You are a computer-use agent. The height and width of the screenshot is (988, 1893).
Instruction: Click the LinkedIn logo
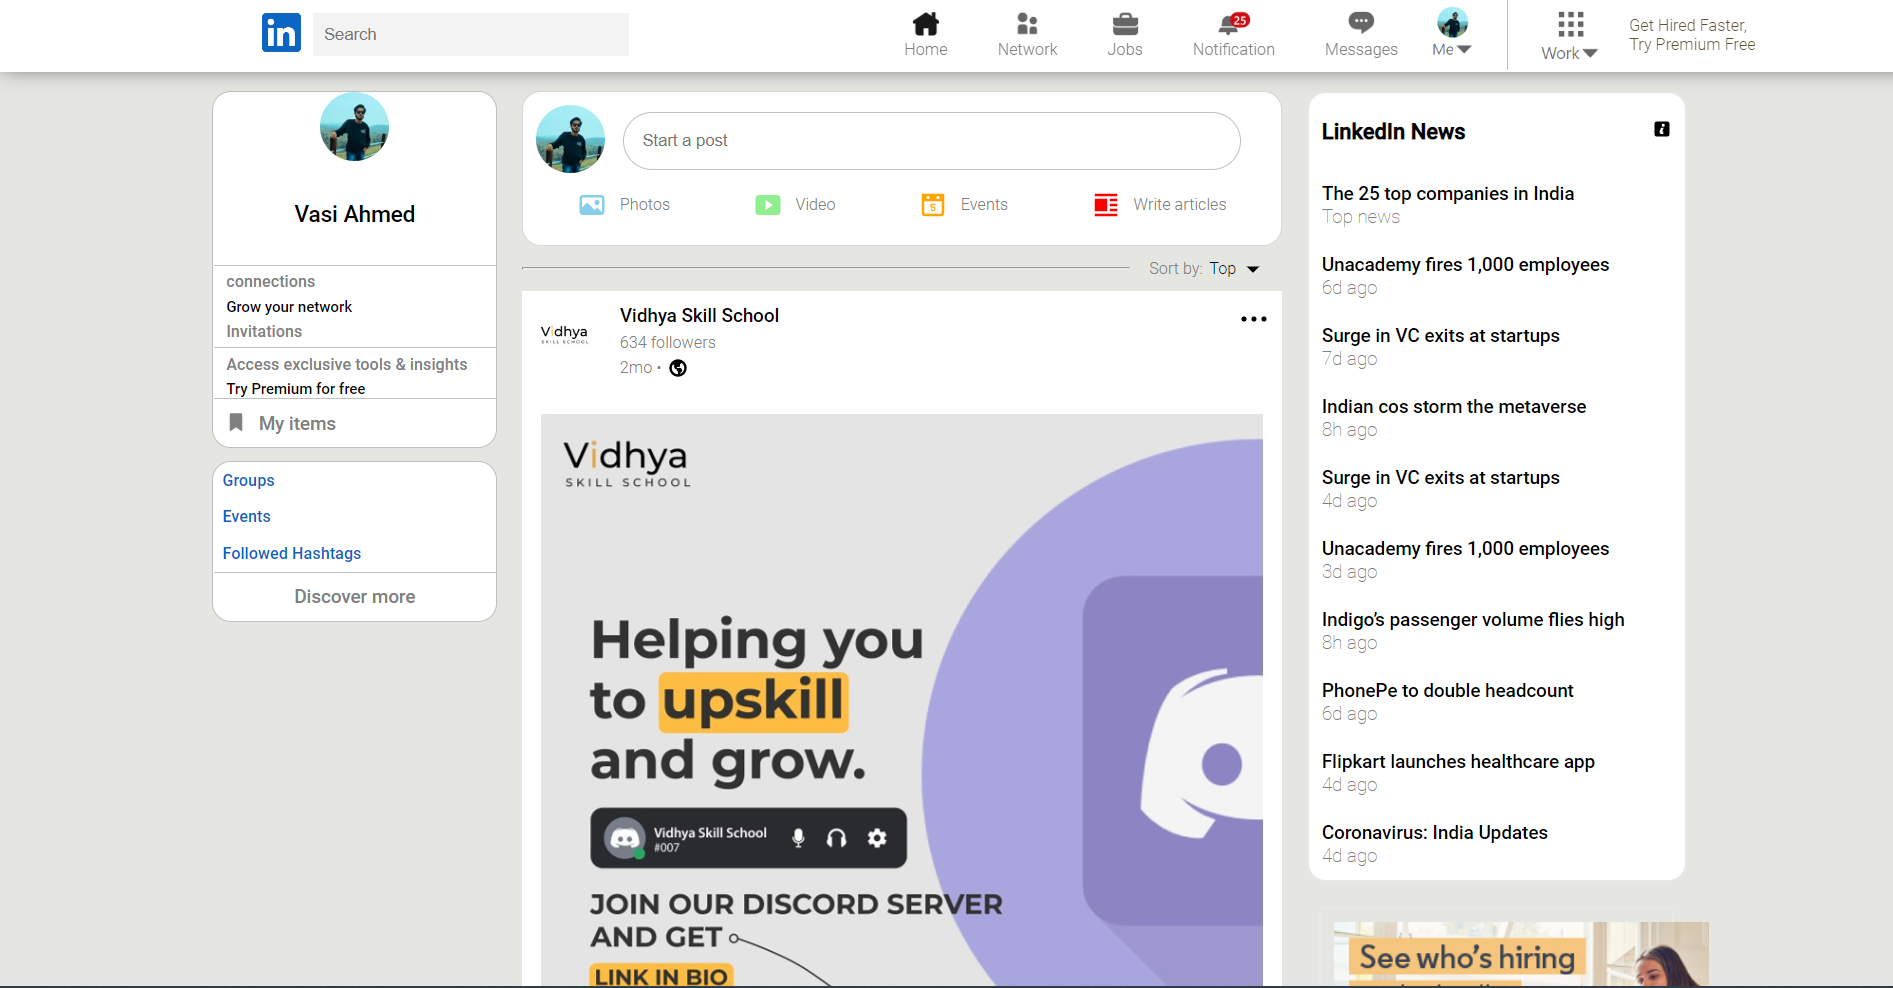coord(281,32)
